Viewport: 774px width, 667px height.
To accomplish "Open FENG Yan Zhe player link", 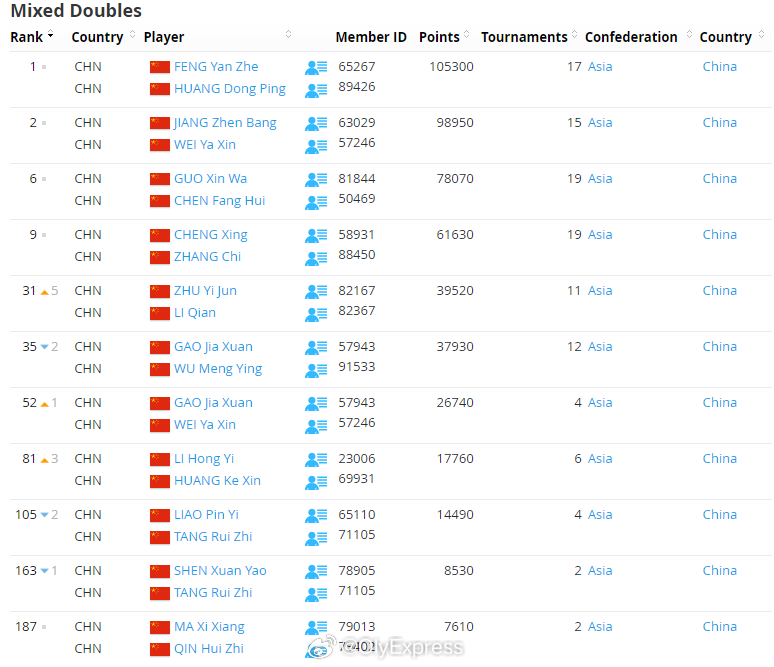I will click(216, 67).
